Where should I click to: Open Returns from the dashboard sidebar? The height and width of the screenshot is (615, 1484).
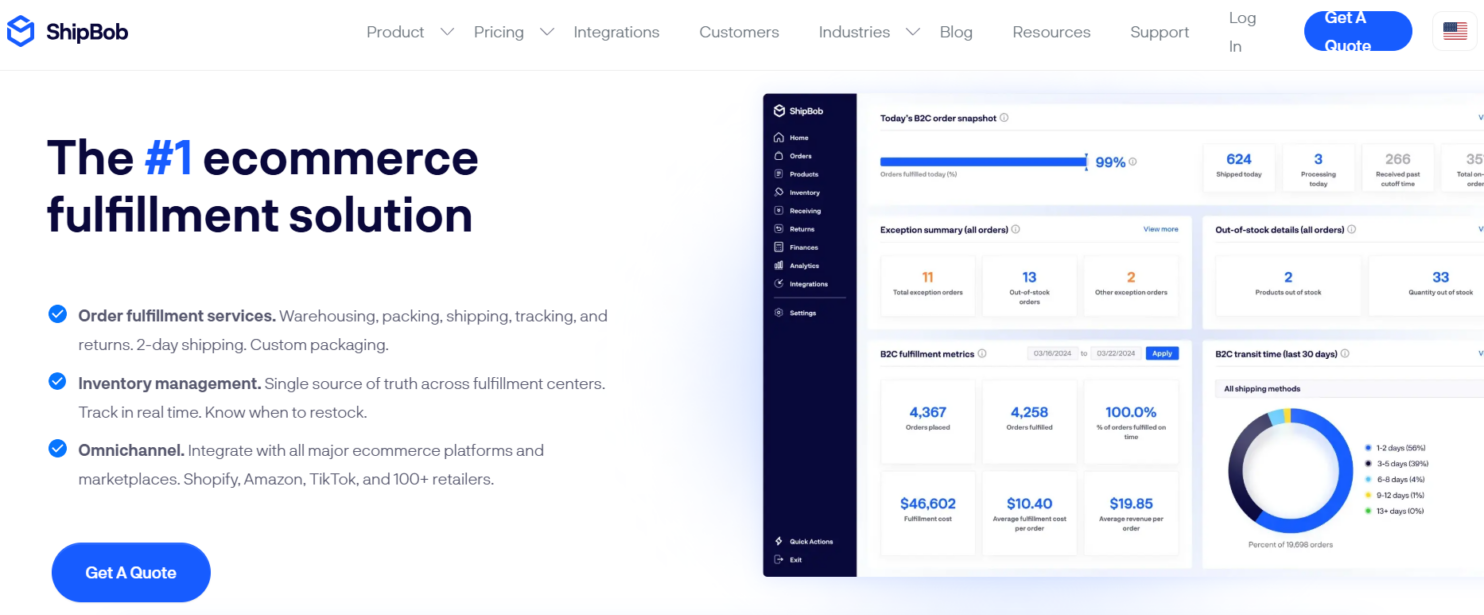[780, 228]
